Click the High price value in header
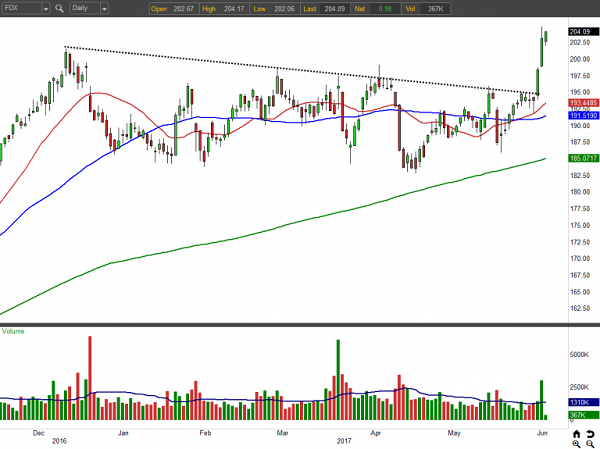Screen dimensions: 600x449 point(233,9)
